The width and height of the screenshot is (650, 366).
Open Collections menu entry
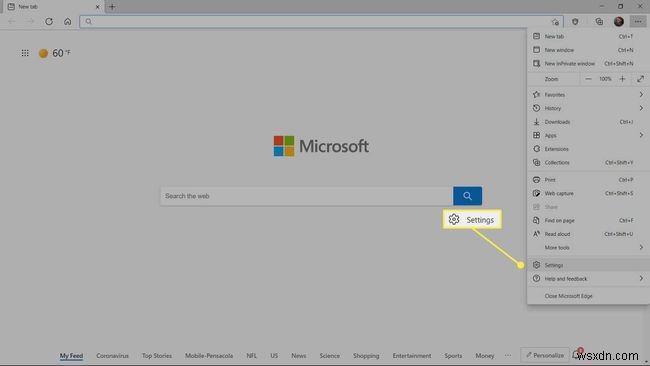pos(588,163)
